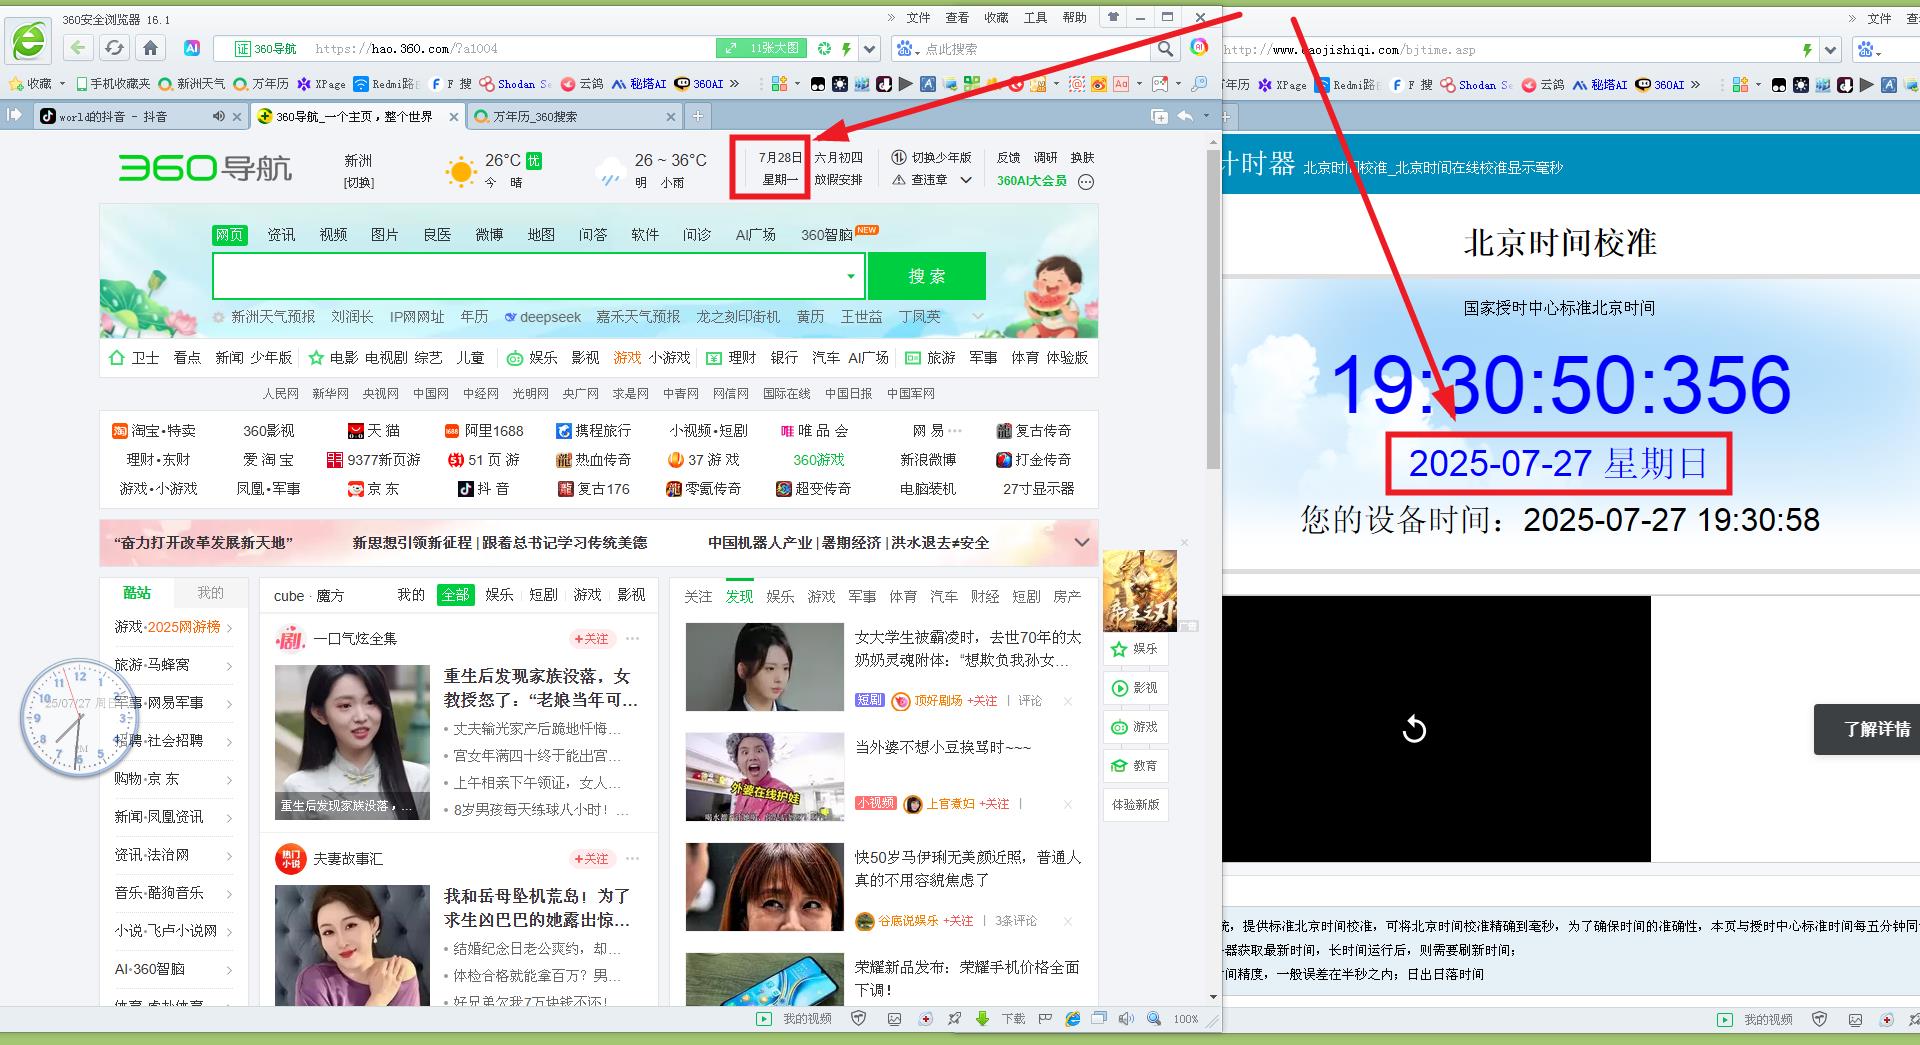Click the IE kernel mode icon in the status bar
The image size is (1920, 1045).
[1072, 1019]
